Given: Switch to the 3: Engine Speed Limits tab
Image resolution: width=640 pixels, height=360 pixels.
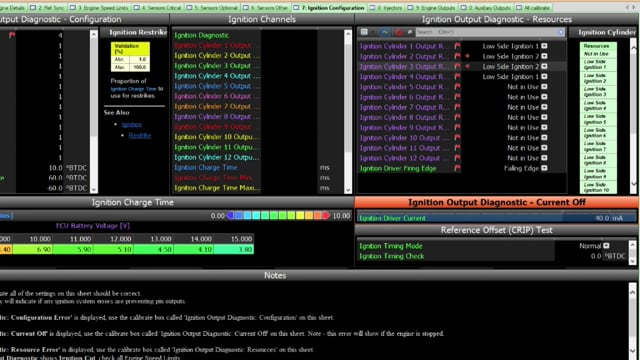Looking at the screenshot, I should [99, 8].
